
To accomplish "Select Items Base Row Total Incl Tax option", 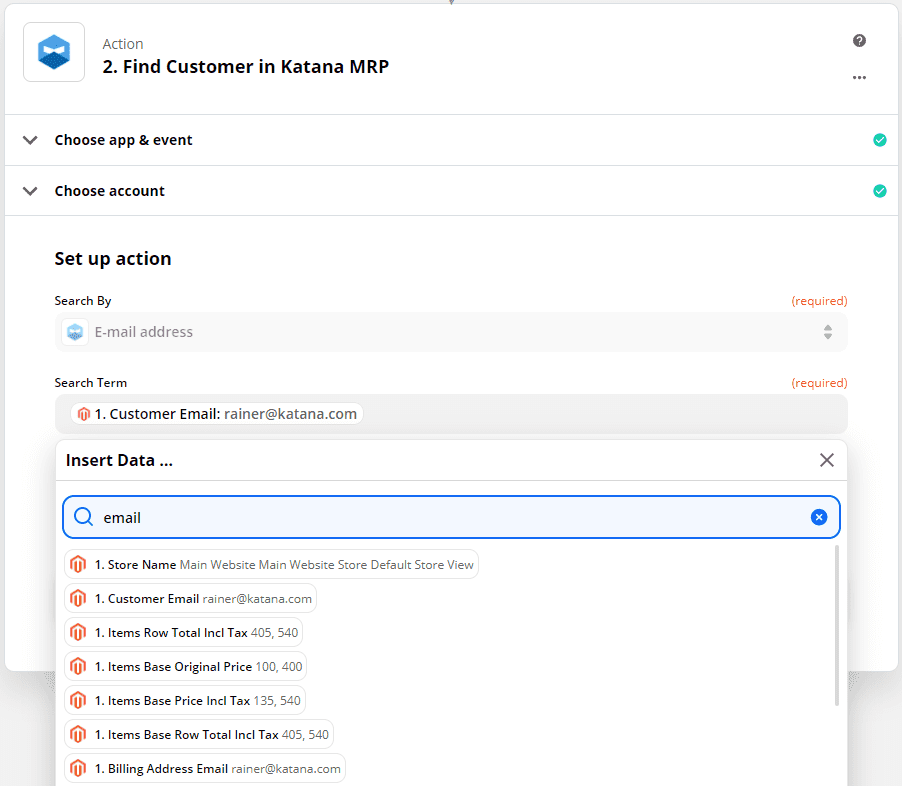I will click(199, 734).
